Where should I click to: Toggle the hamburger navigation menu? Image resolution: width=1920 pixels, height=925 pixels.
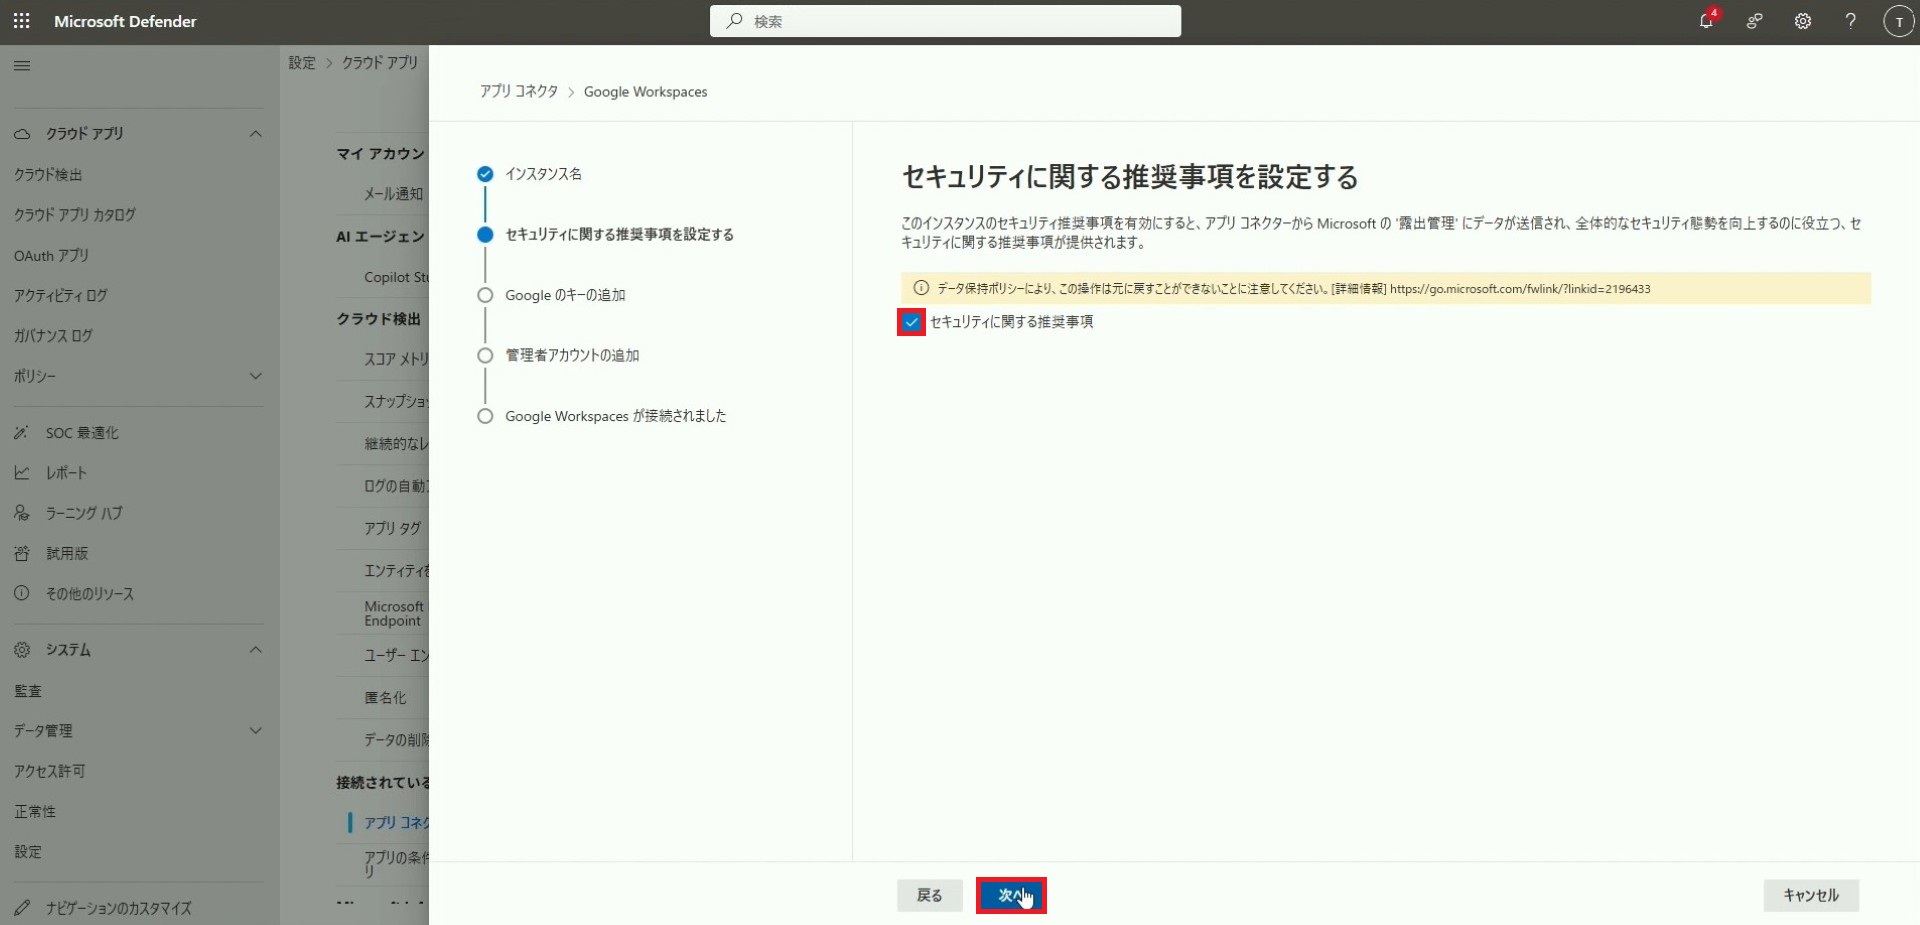click(22, 66)
